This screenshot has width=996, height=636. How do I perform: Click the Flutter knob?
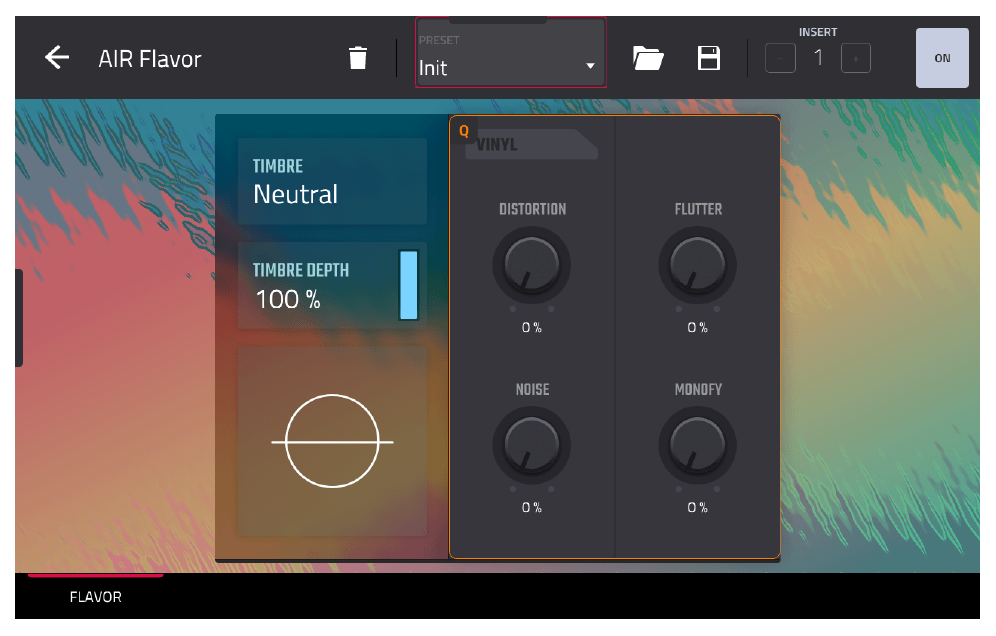697,265
